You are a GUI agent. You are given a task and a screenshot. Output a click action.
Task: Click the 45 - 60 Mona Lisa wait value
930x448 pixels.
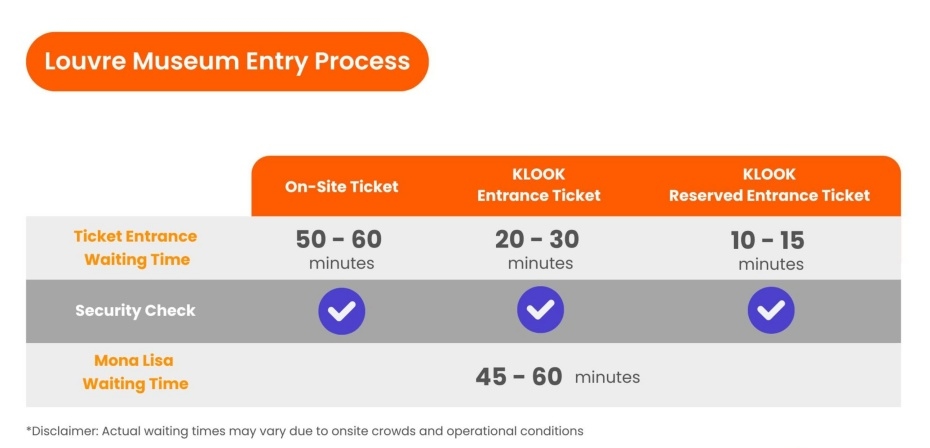point(519,377)
